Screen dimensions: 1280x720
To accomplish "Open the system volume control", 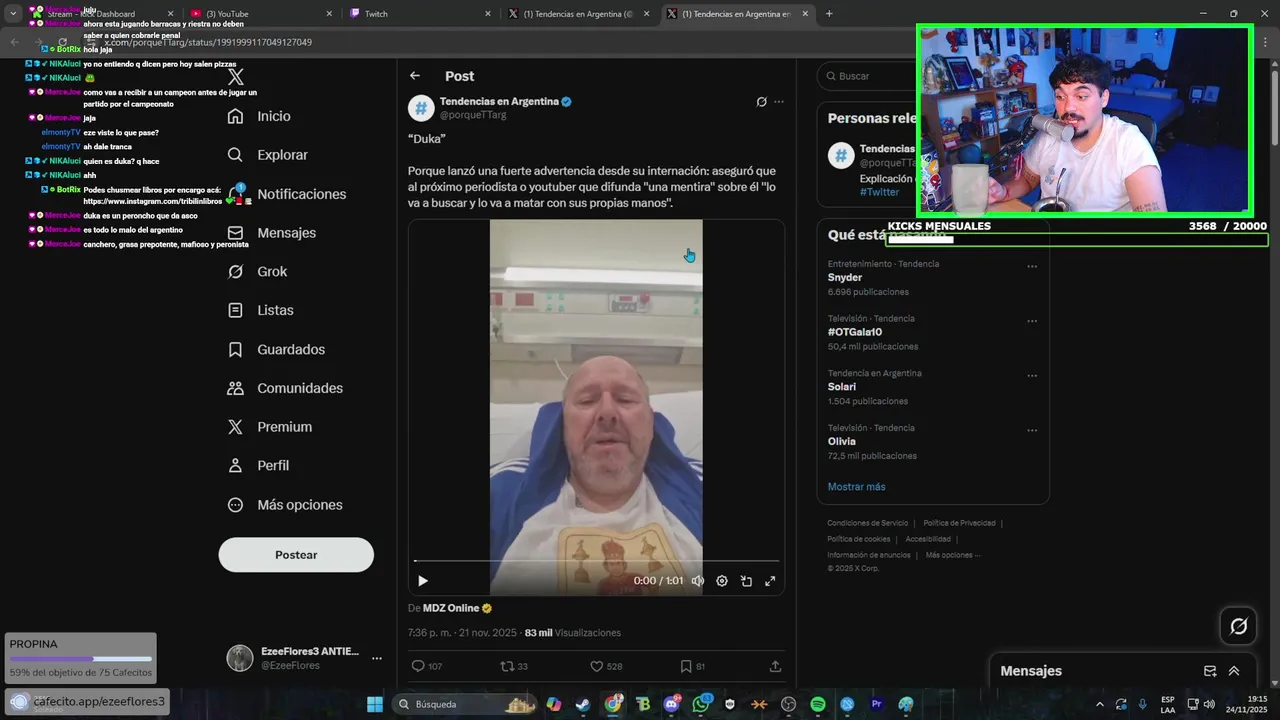I will click(x=1209, y=704).
